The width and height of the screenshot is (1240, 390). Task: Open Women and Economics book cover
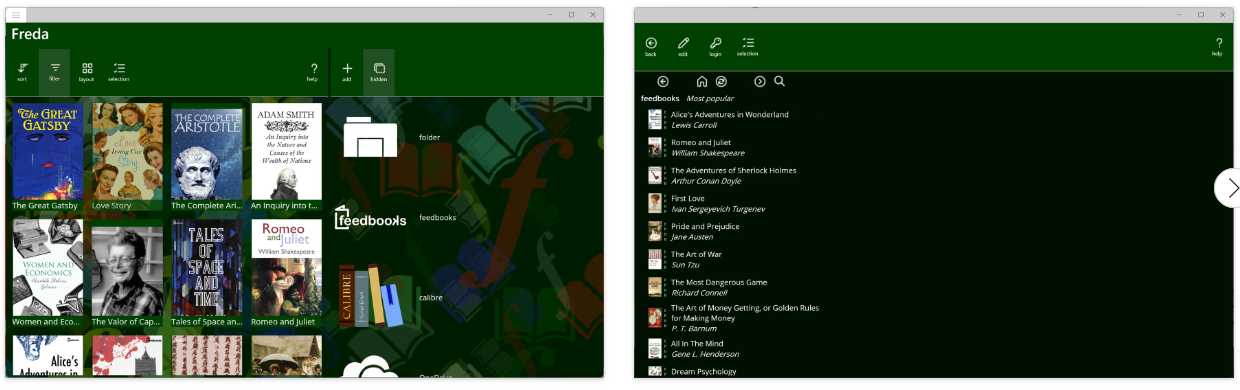[x=48, y=268]
